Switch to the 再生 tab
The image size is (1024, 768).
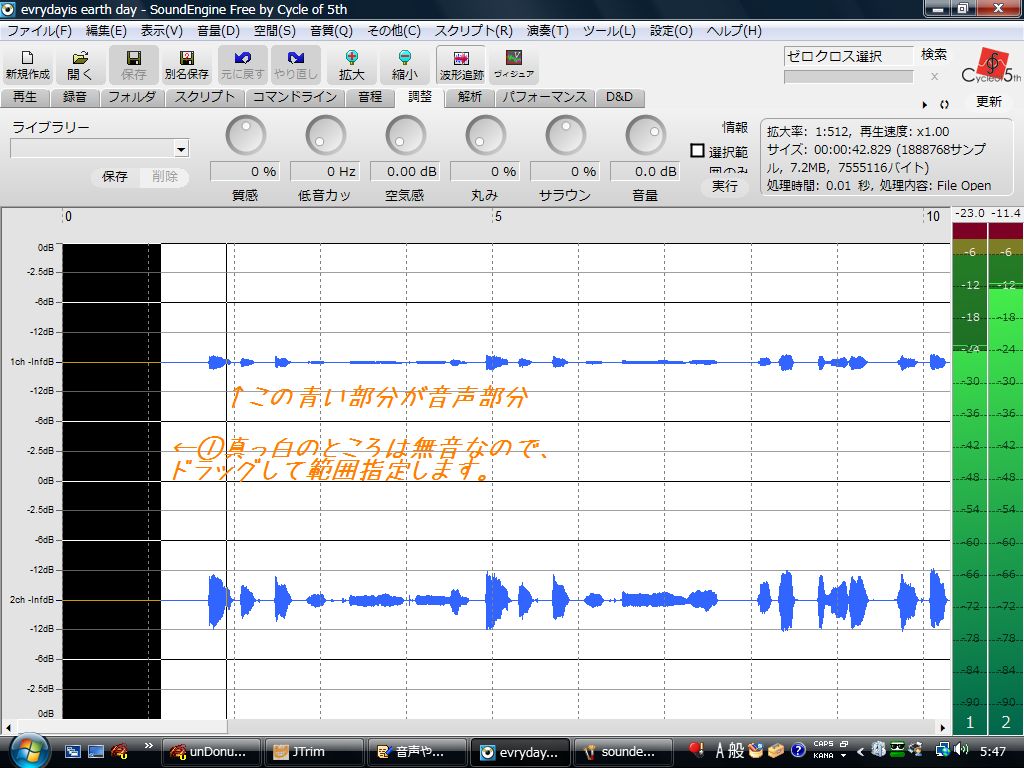[25, 97]
